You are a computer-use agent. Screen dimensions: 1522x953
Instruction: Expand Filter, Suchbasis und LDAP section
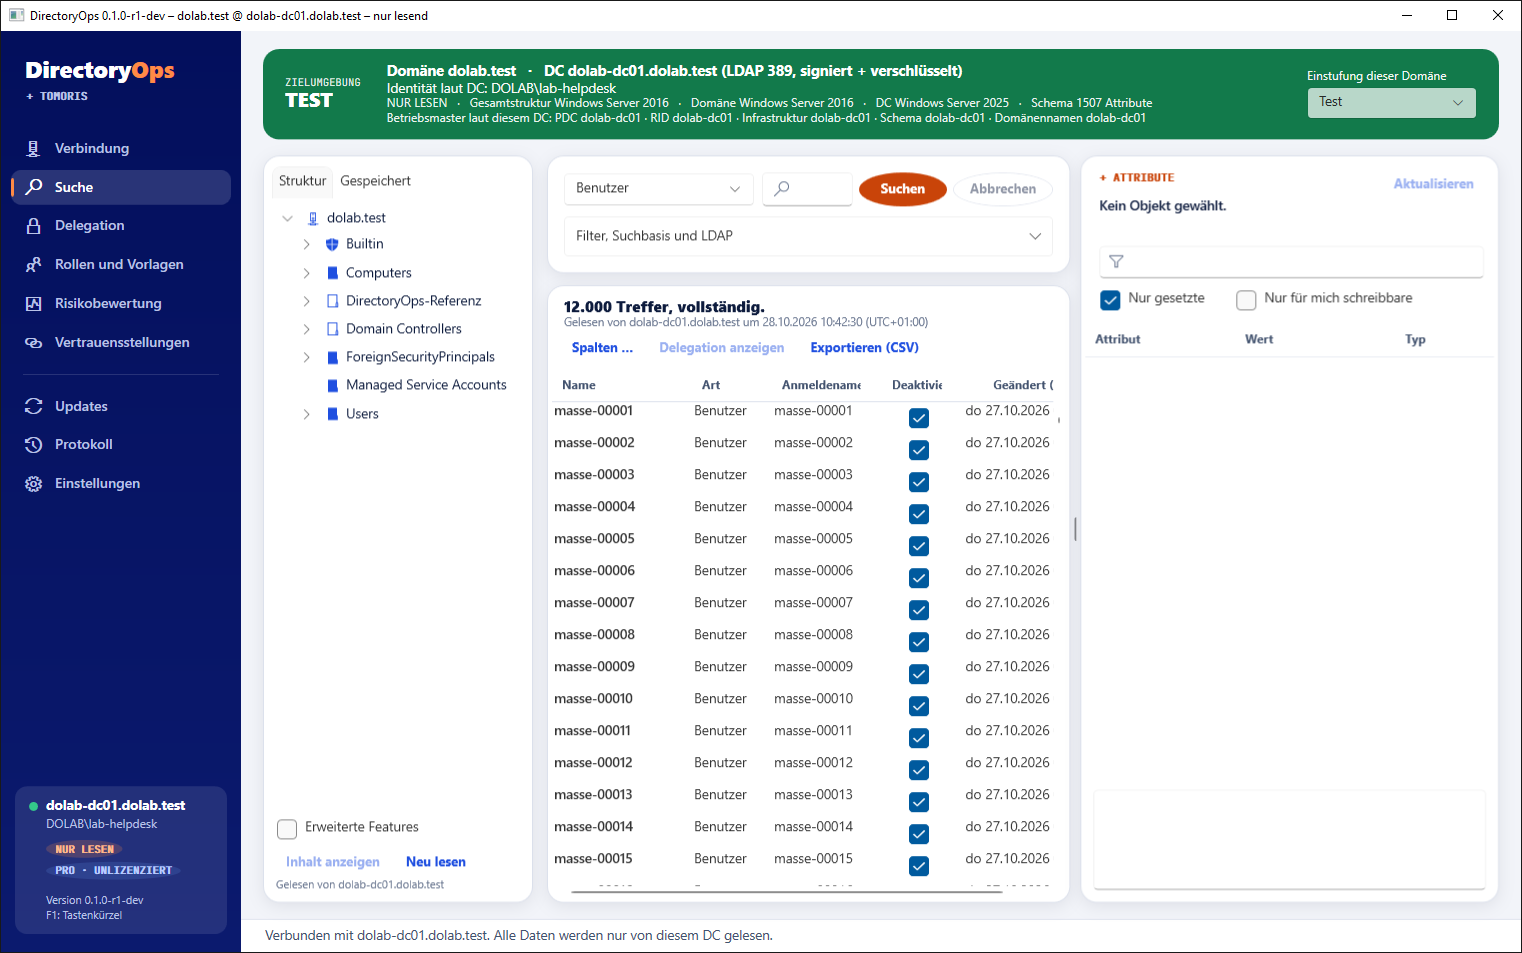pos(808,236)
